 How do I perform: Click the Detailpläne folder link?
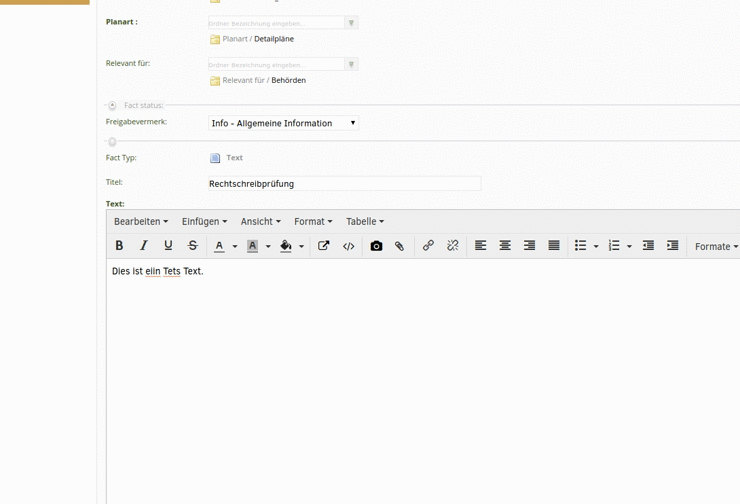(x=274, y=39)
